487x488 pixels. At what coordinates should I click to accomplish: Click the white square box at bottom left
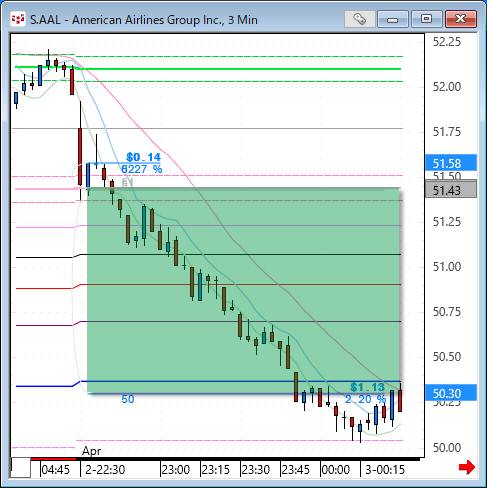[x=21, y=468]
